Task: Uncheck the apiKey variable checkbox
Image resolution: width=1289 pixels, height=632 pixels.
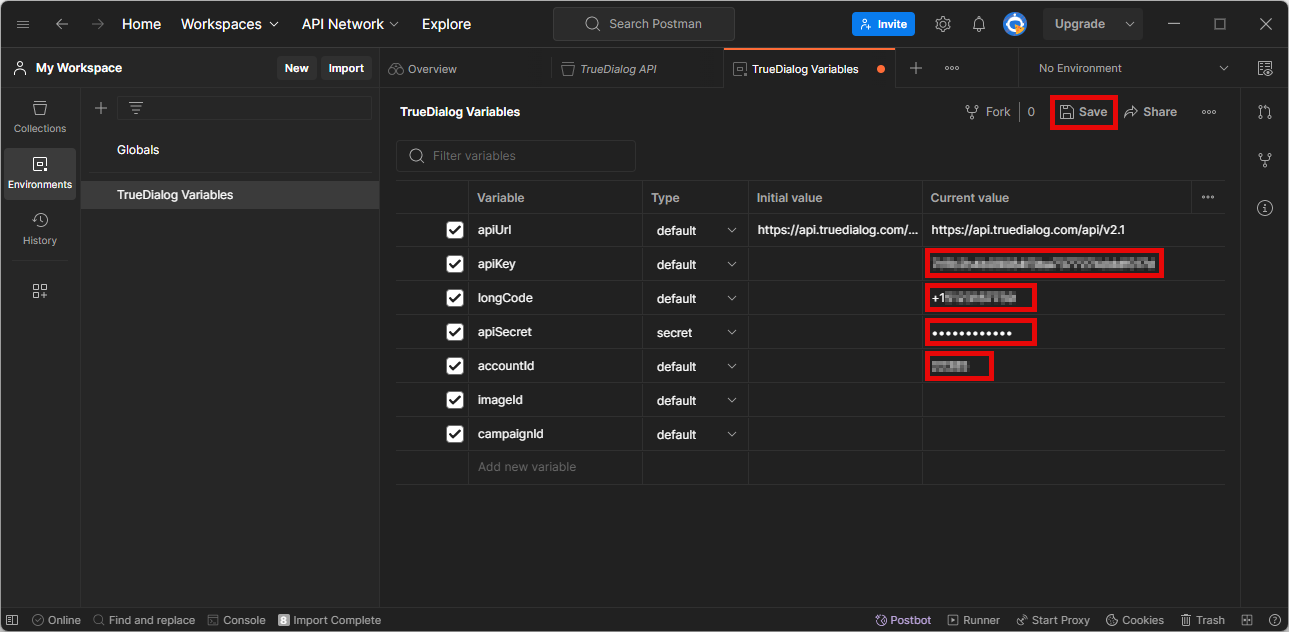Action: [455, 264]
